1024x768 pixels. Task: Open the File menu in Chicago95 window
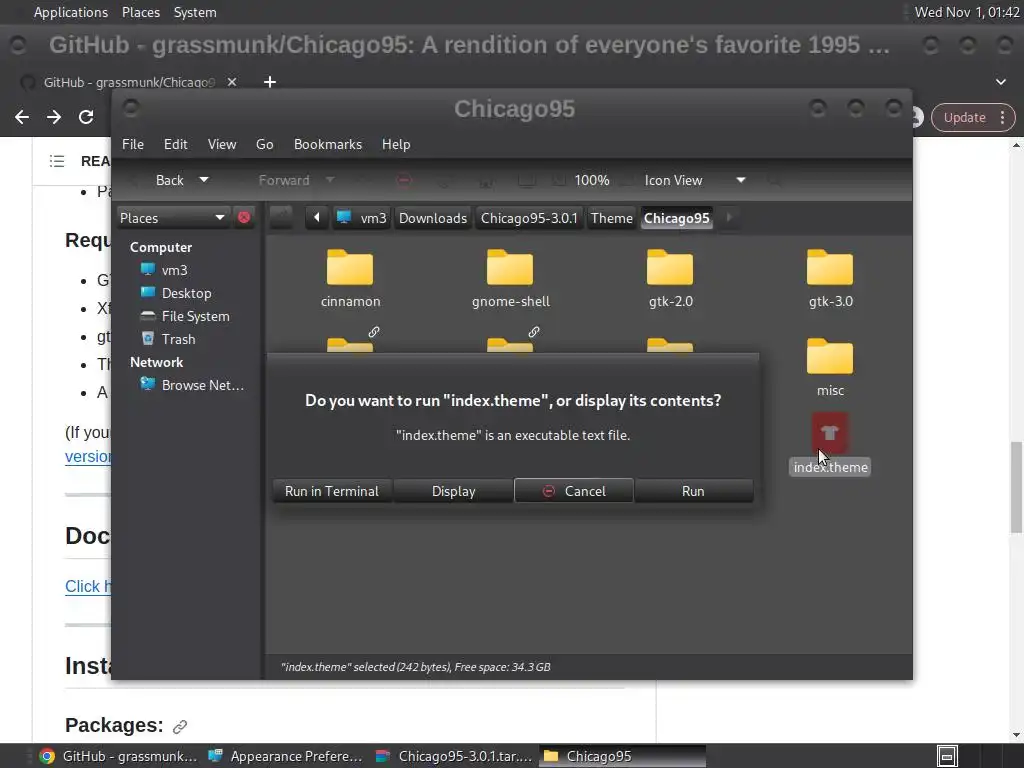coord(133,144)
